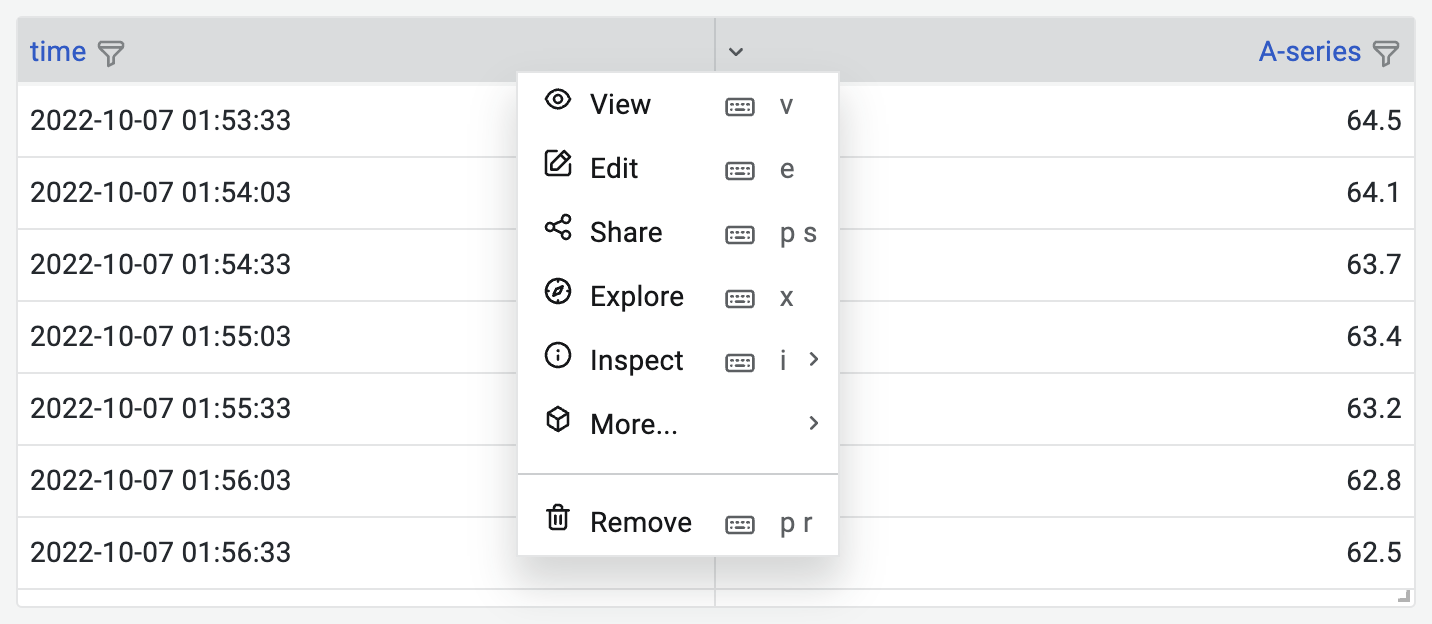Select the share-nodes icon next to Share
This screenshot has height=624, width=1432.
point(557,227)
